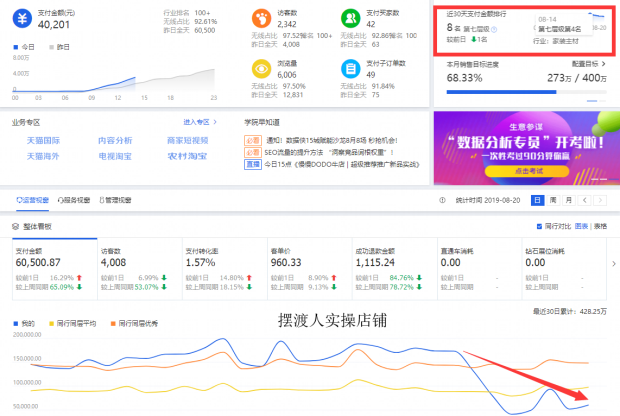
Task: Switch to the 服务视窗 tab
Action: (x=76, y=200)
